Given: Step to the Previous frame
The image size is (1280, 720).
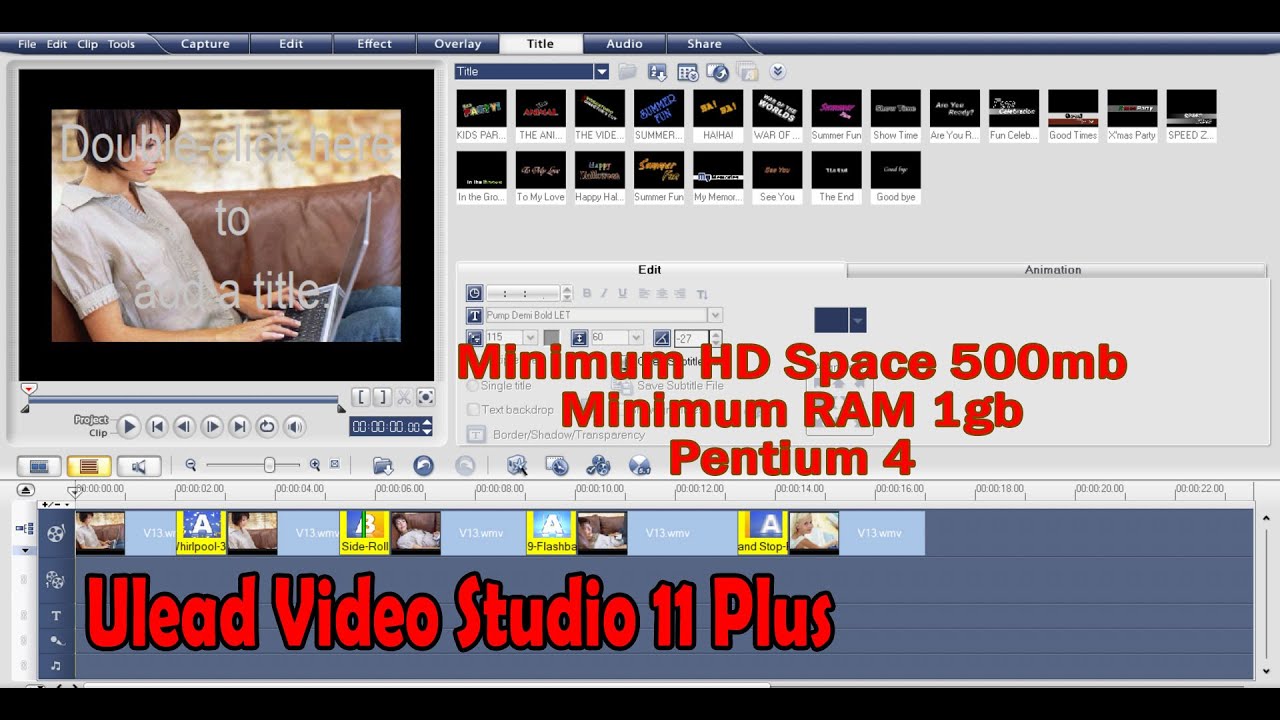Looking at the screenshot, I should (x=184, y=427).
